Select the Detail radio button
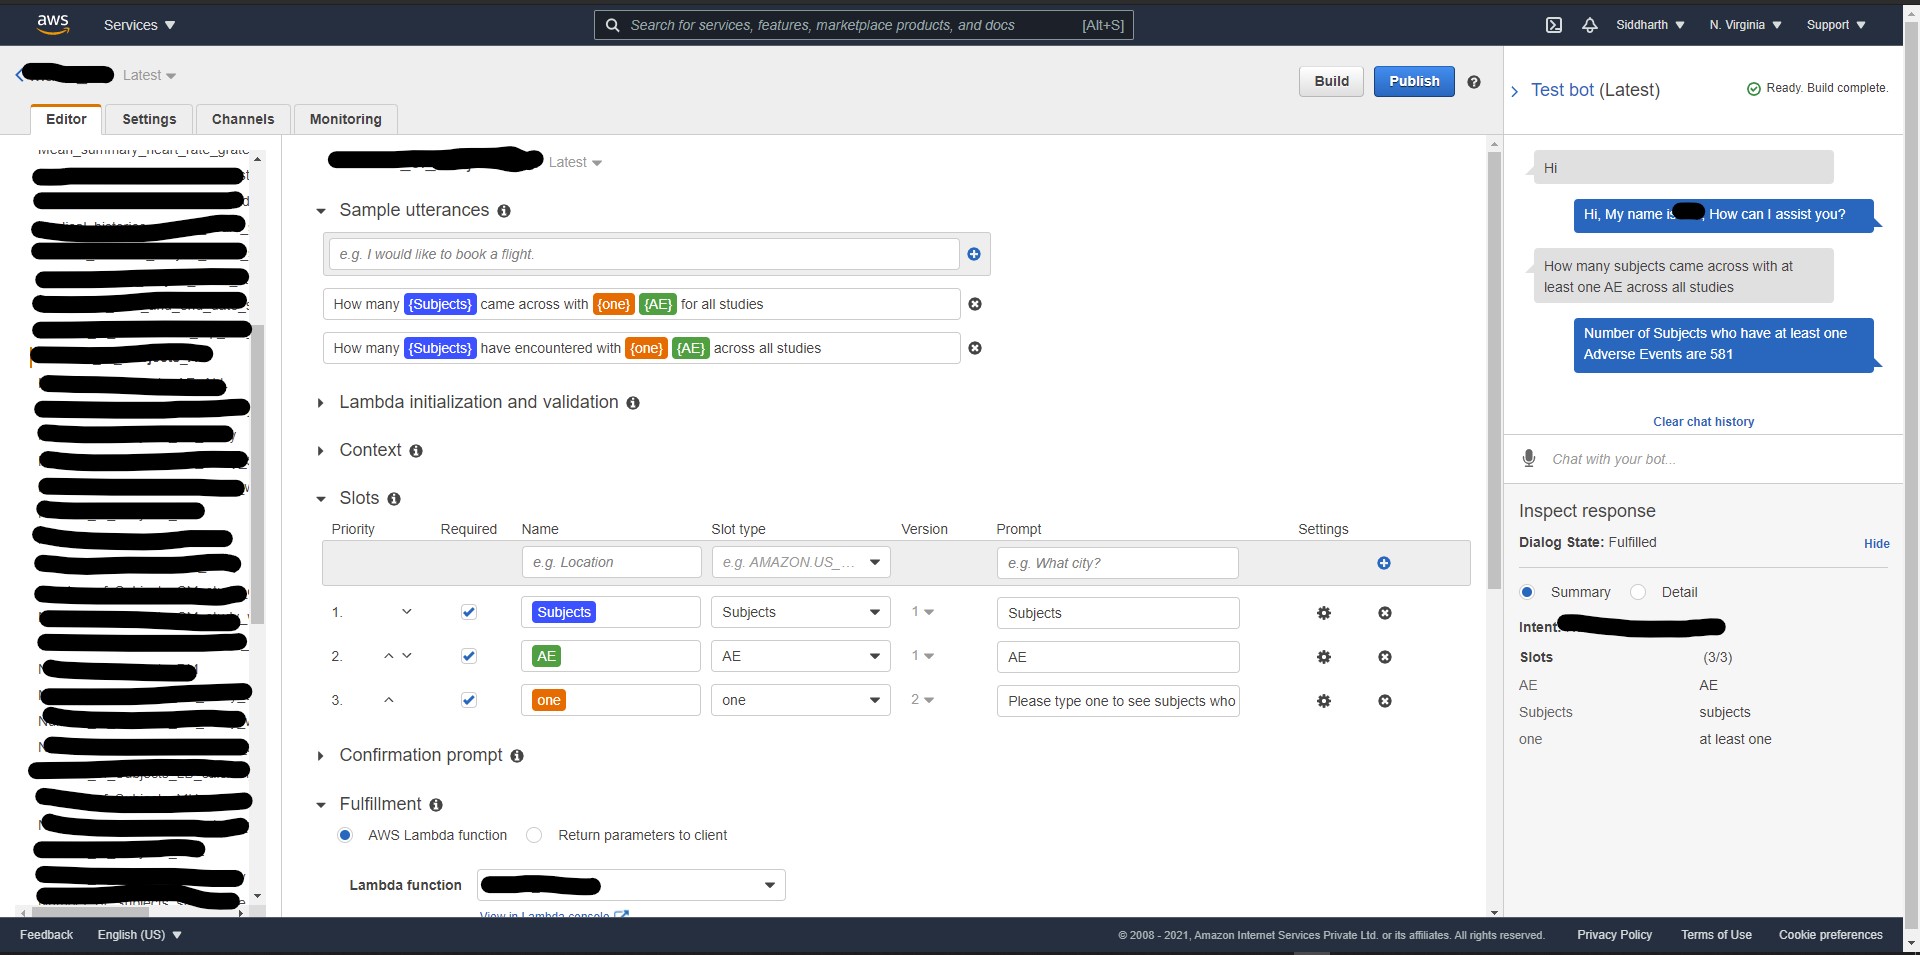Image resolution: width=1920 pixels, height=955 pixels. pyautogui.click(x=1638, y=592)
